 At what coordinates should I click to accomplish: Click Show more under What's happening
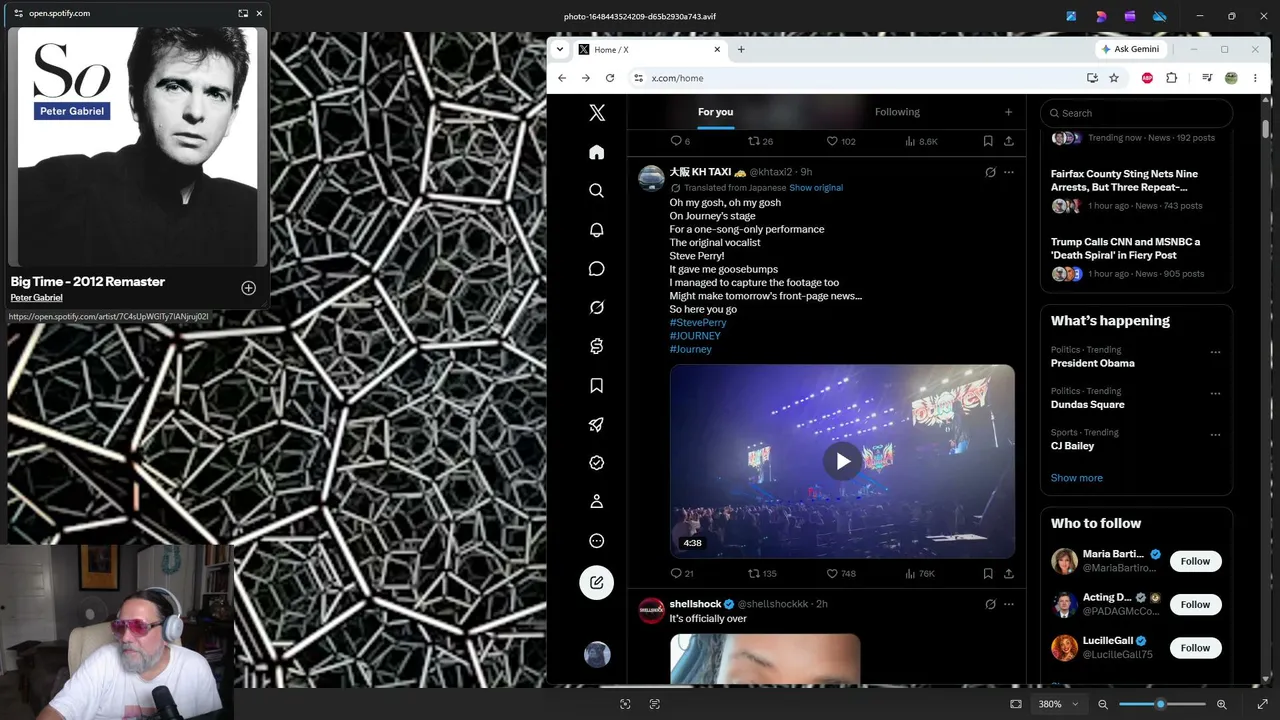coord(1077,478)
